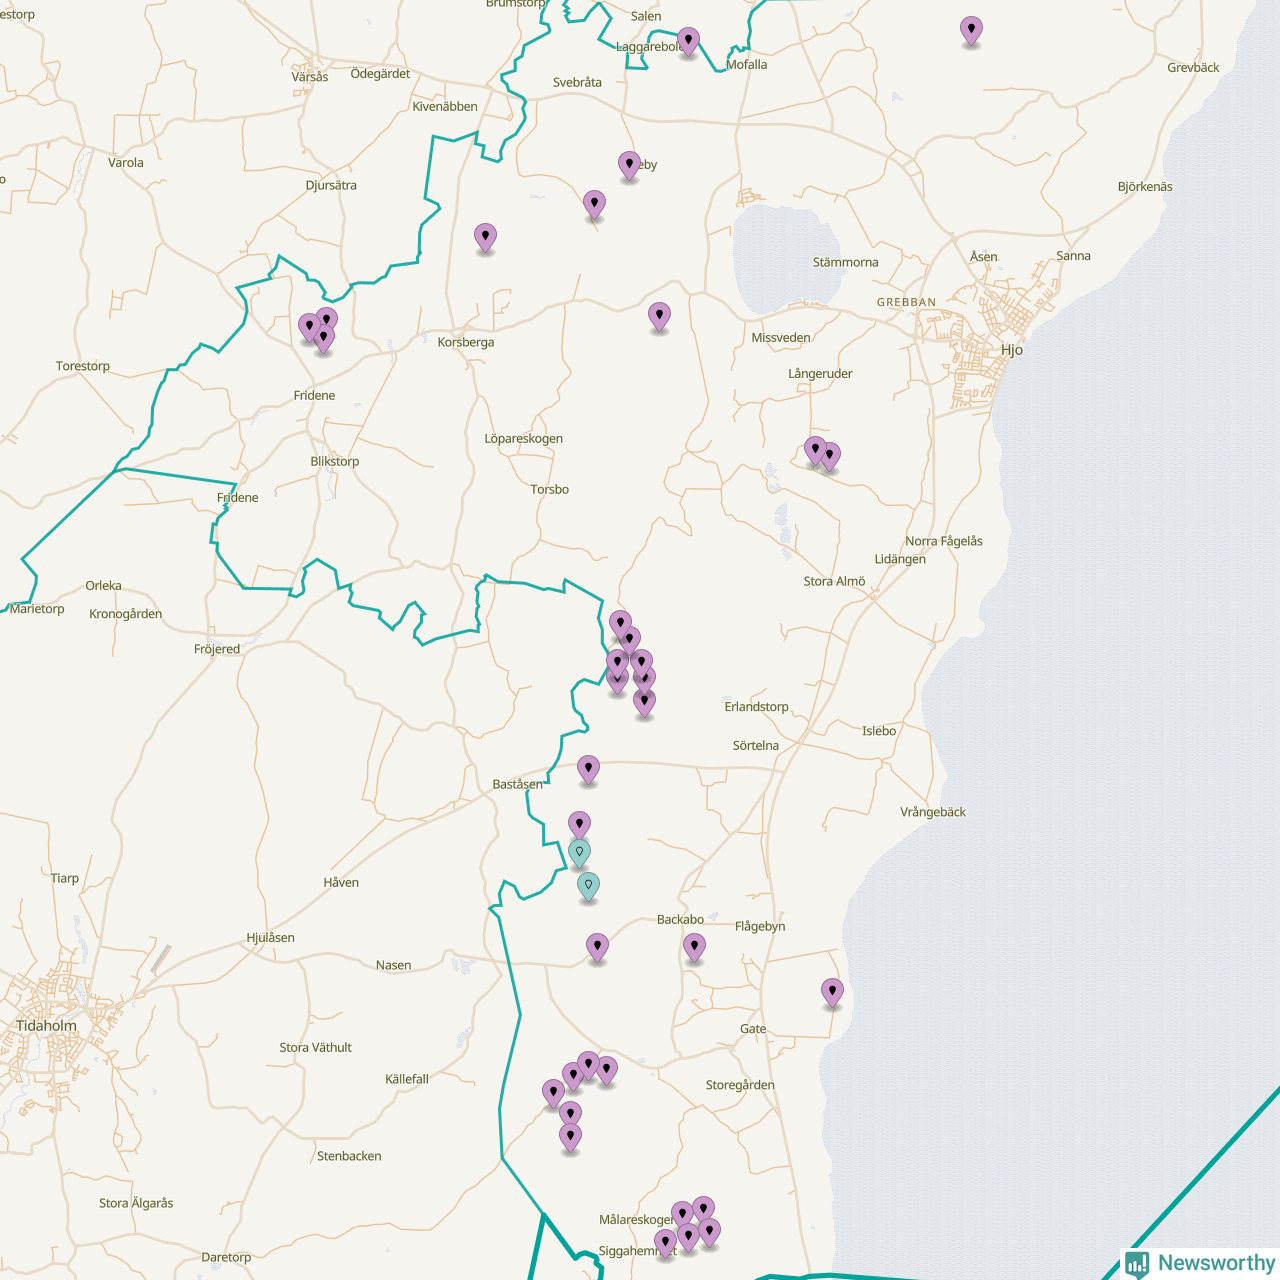The width and height of the screenshot is (1280, 1280).
Task: Click the Hjo town label
Action: click(x=1011, y=350)
